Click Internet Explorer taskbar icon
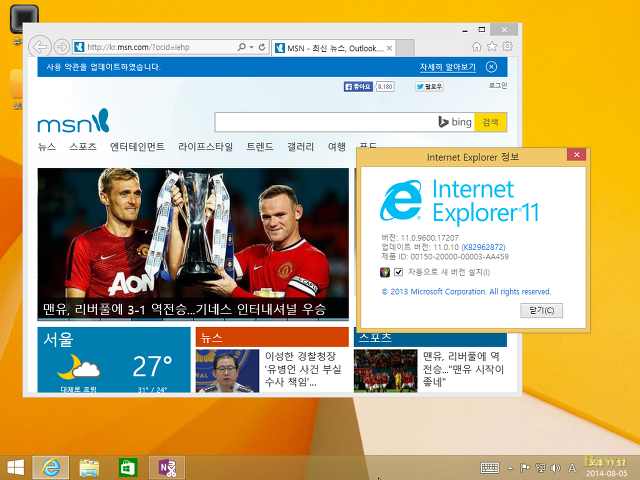 [51, 467]
